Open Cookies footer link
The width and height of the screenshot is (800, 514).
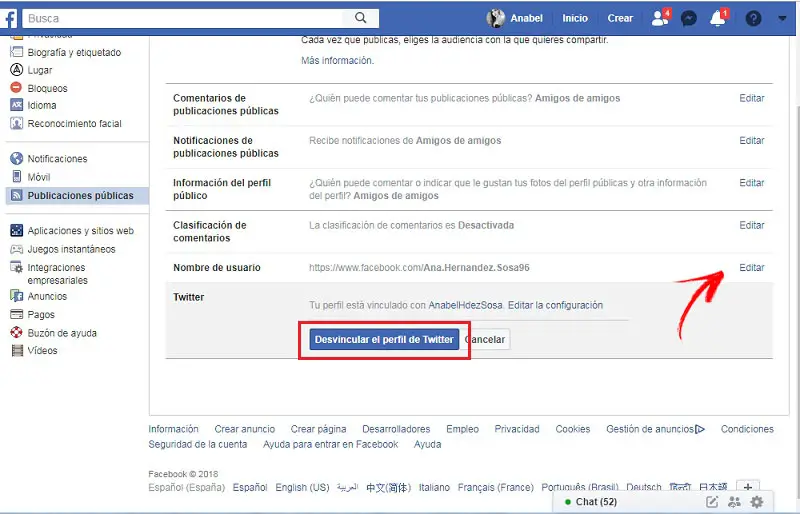click(572, 429)
